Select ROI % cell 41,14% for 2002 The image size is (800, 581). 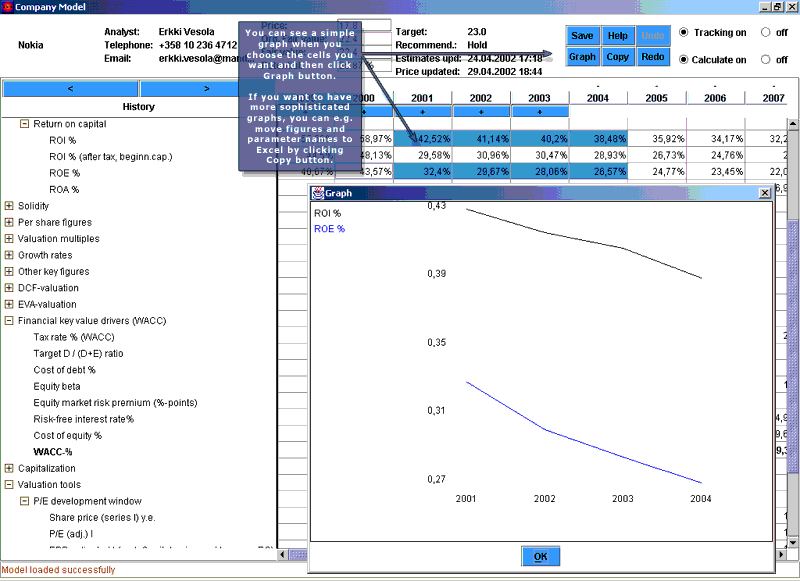point(481,138)
